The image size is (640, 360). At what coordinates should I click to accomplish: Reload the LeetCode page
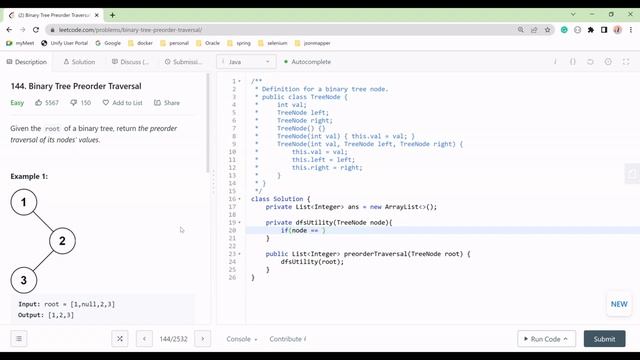pos(36,30)
